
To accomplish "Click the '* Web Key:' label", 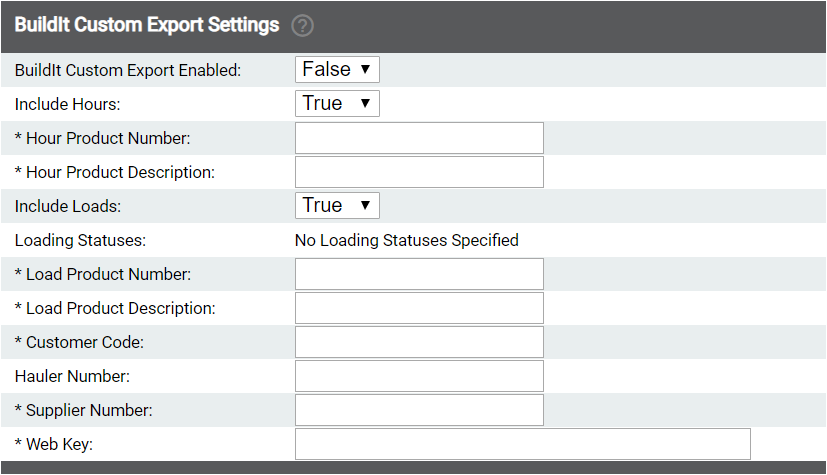I will click(54, 444).
